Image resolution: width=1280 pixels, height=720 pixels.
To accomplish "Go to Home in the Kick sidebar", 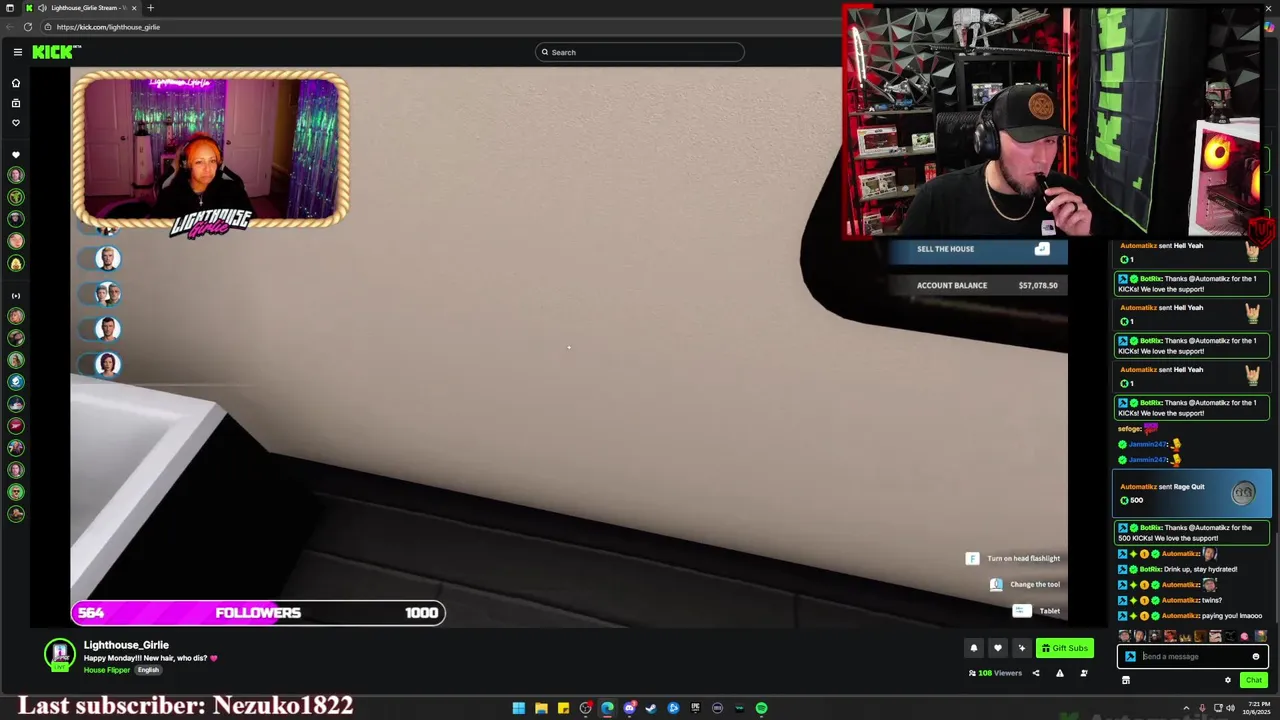I will pyautogui.click(x=16, y=83).
